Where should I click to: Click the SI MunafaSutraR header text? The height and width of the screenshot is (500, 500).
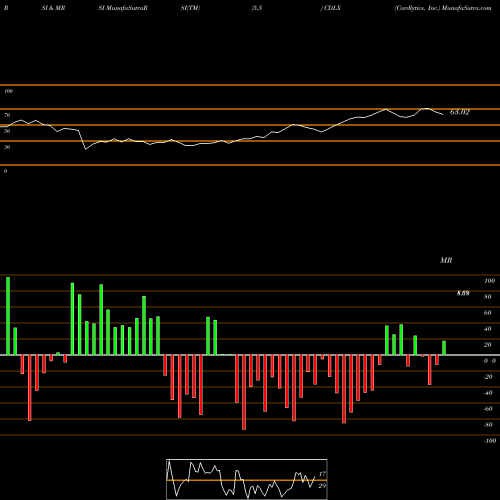[123, 8]
